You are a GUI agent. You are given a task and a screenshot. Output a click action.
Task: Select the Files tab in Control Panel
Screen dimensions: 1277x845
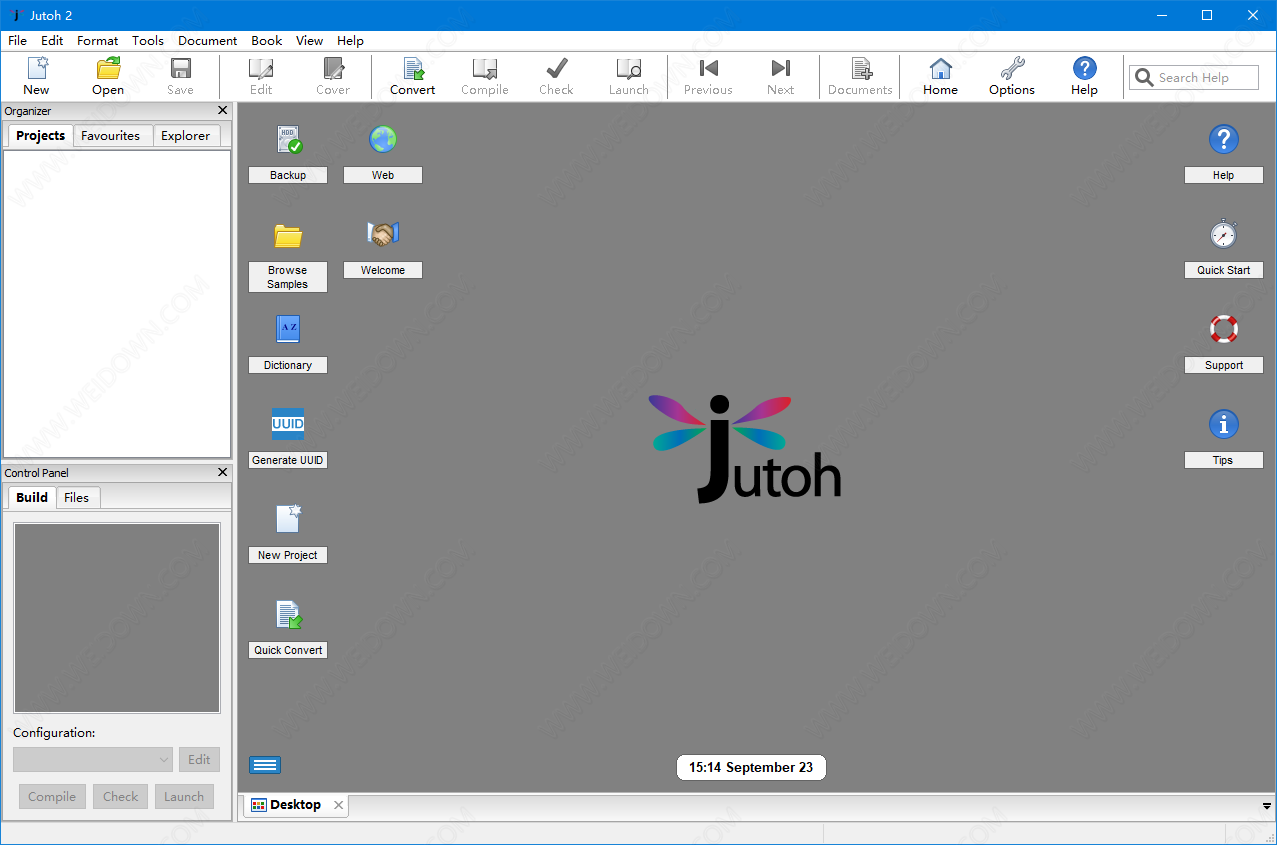tap(77, 497)
